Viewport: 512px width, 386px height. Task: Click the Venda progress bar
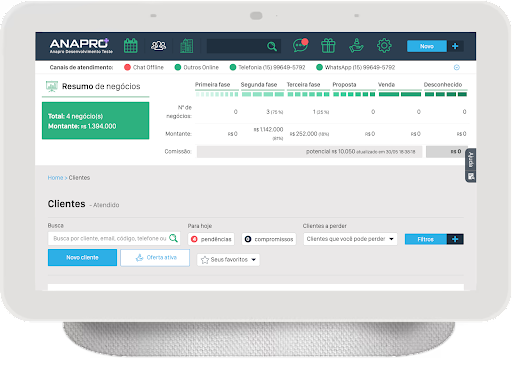click(400, 94)
